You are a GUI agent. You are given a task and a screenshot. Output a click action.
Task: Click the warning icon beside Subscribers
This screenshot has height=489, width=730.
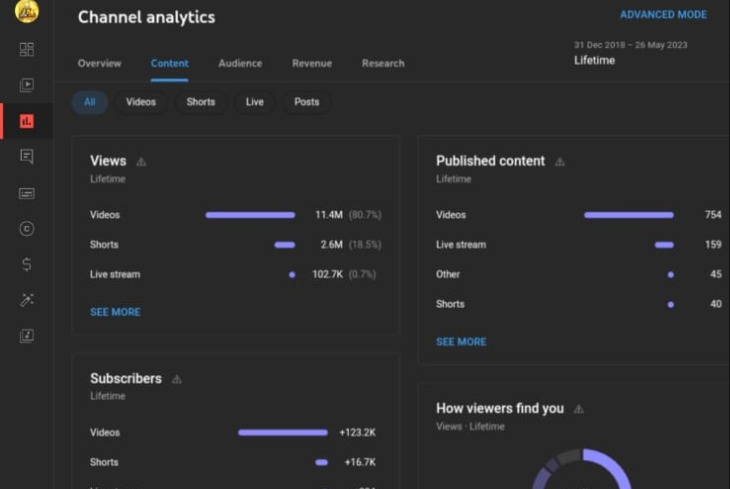point(176,379)
